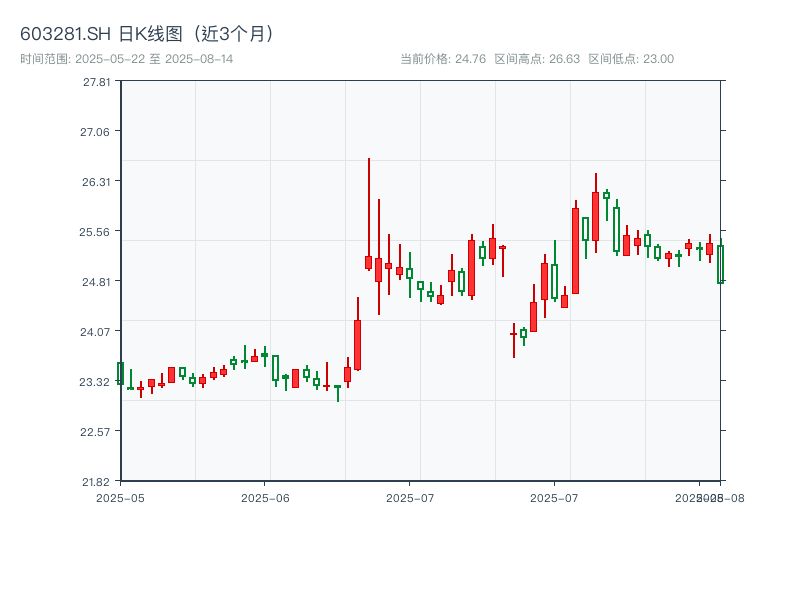The width and height of the screenshot is (800, 600).
Task: Click the y-axis label 24.81
Action: pos(96,282)
